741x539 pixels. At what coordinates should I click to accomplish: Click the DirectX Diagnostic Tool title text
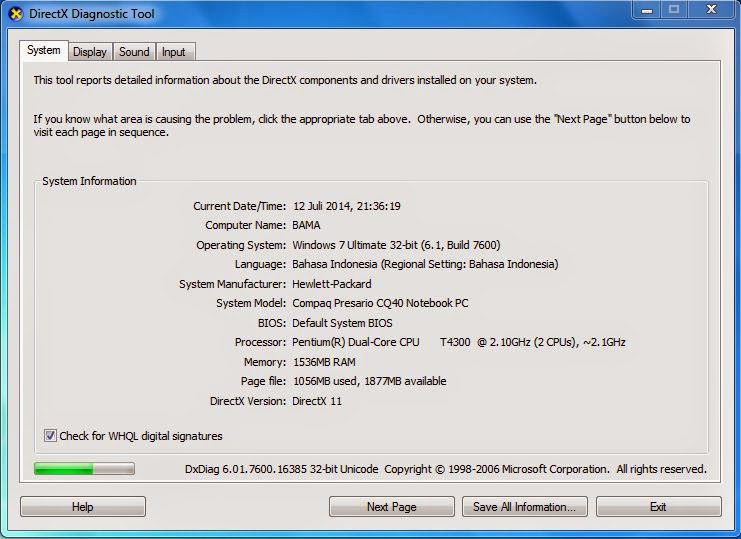point(92,14)
